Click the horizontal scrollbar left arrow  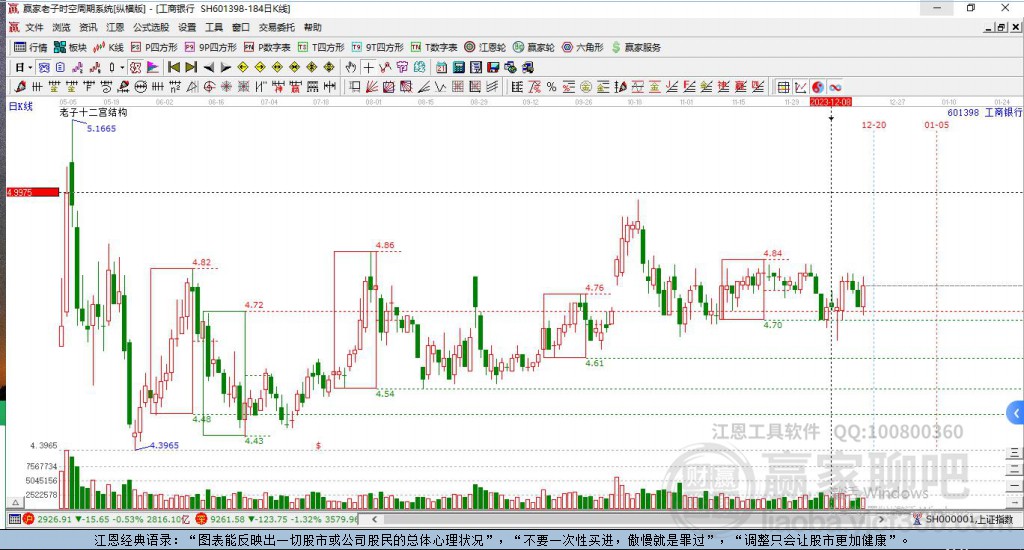374,519
